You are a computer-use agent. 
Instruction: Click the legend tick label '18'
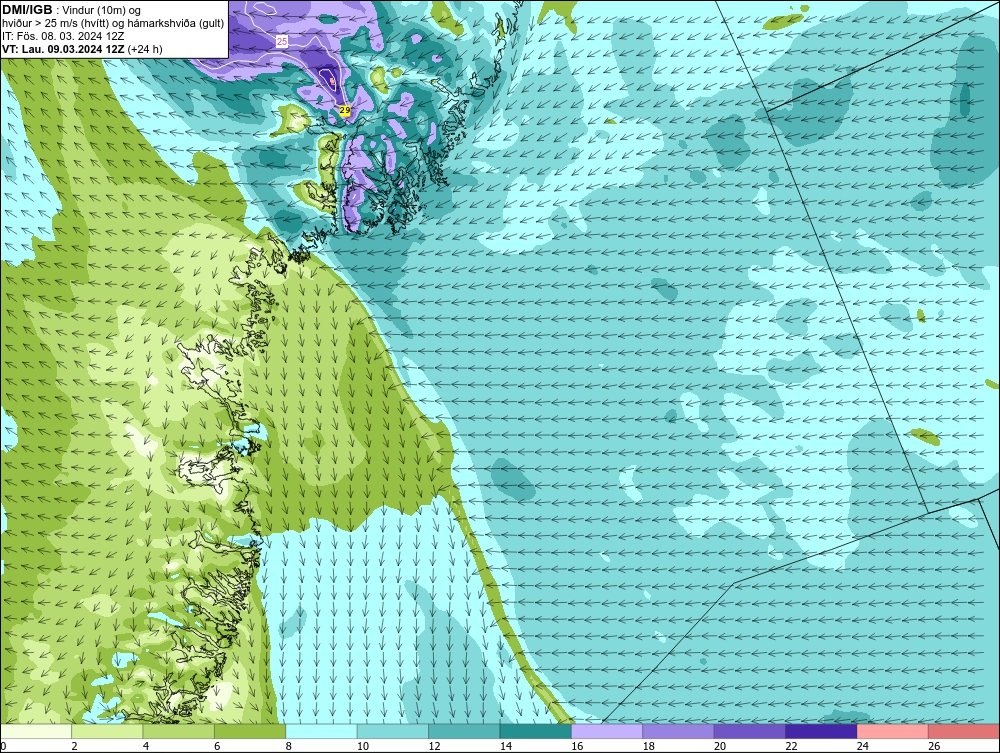coord(648,746)
